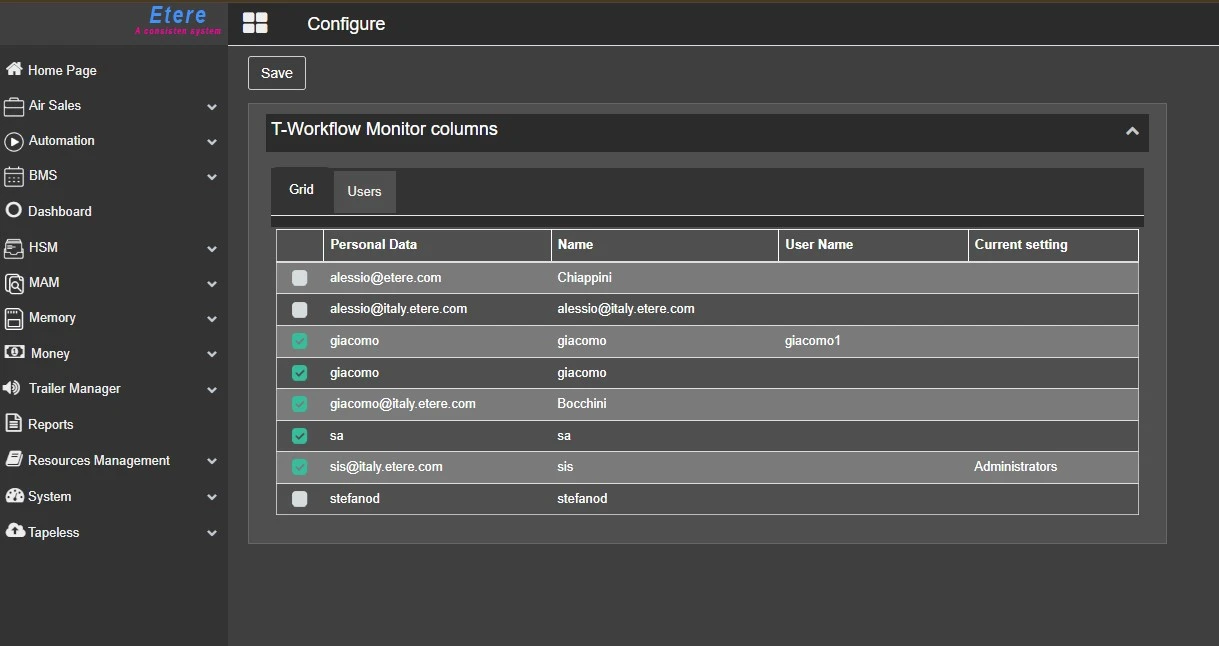The width and height of the screenshot is (1219, 646).
Task: Check the alessio@etere.com row checkbox
Action: [300, 278]
